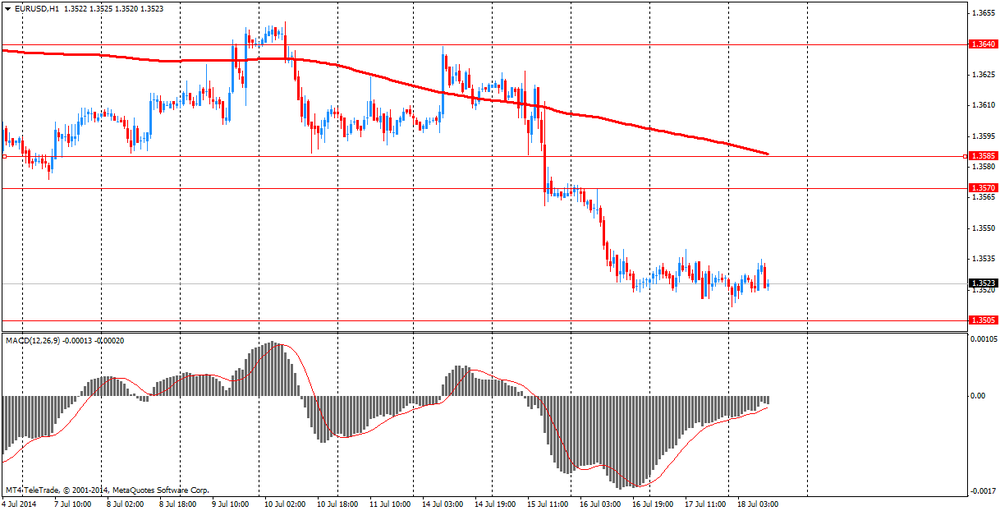Click the 18 Jul 03:00 time axis label
This screenshot has height=511, width=1000.
coord(758,504)
